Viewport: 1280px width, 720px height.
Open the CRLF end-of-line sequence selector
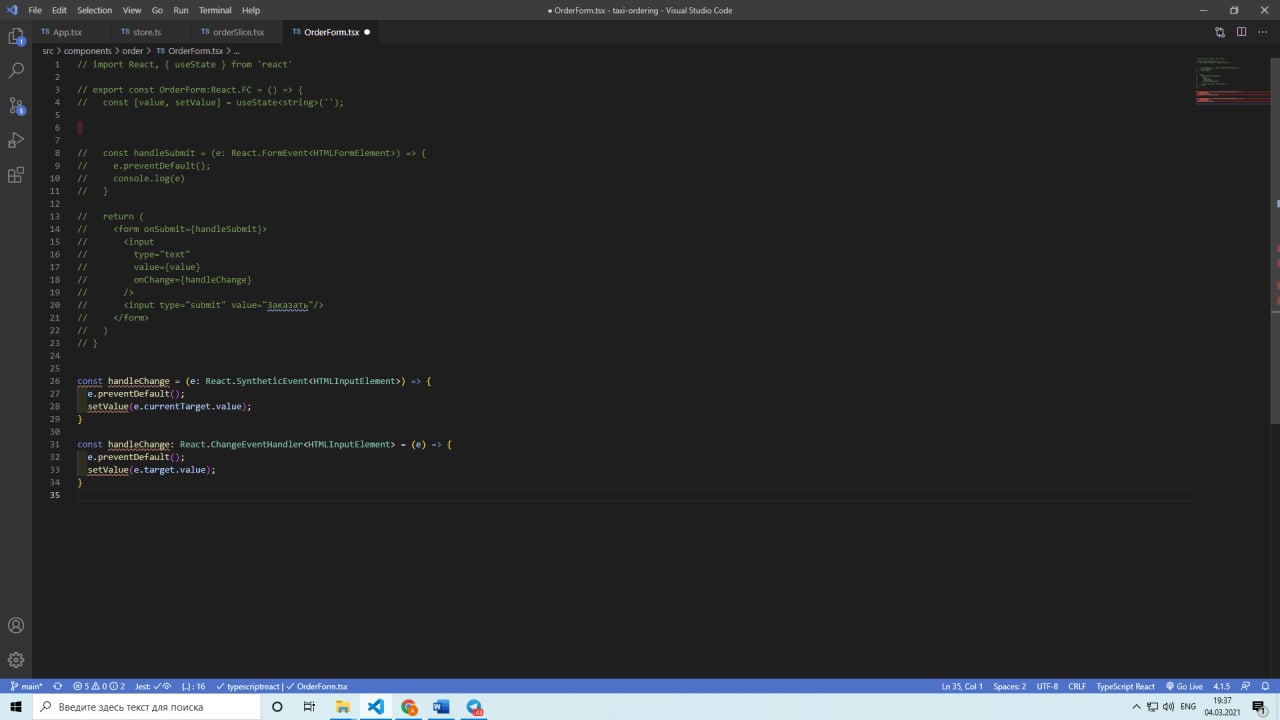pos(1077,687)
